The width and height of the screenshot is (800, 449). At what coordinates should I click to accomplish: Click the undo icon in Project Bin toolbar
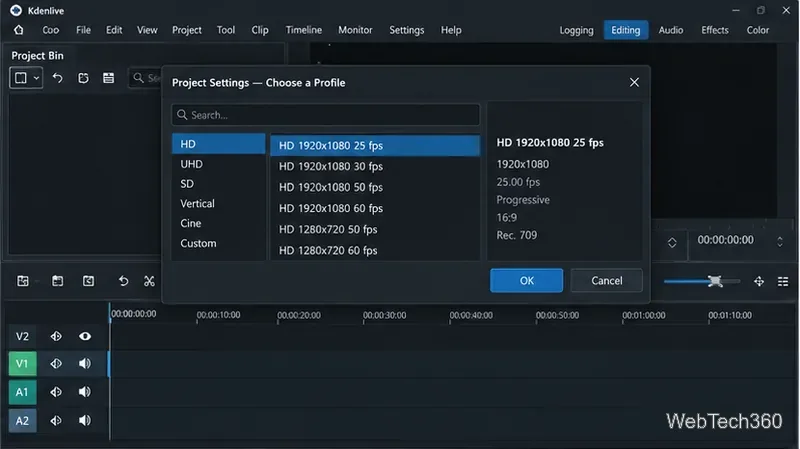point(58,78)
